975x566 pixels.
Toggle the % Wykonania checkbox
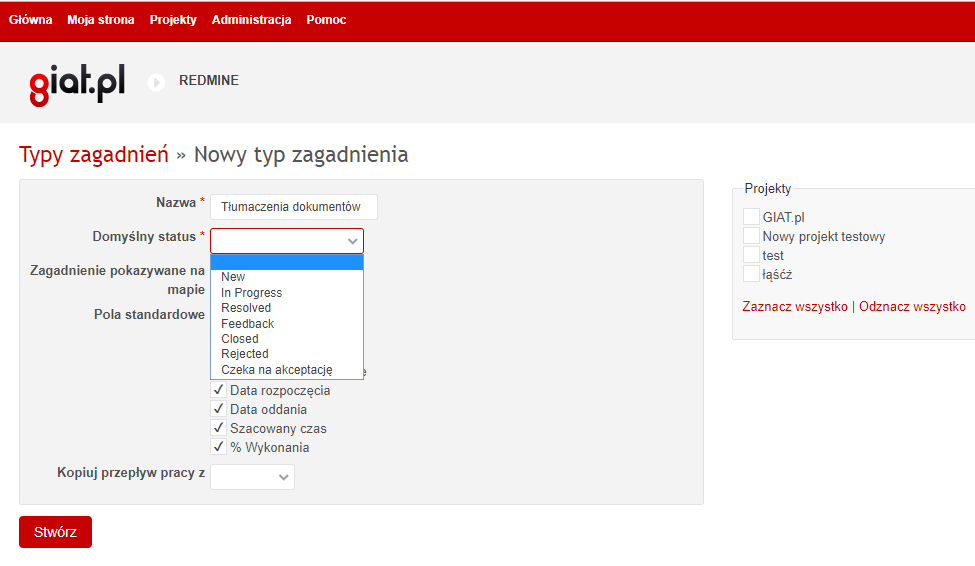[x=218, y=447]
